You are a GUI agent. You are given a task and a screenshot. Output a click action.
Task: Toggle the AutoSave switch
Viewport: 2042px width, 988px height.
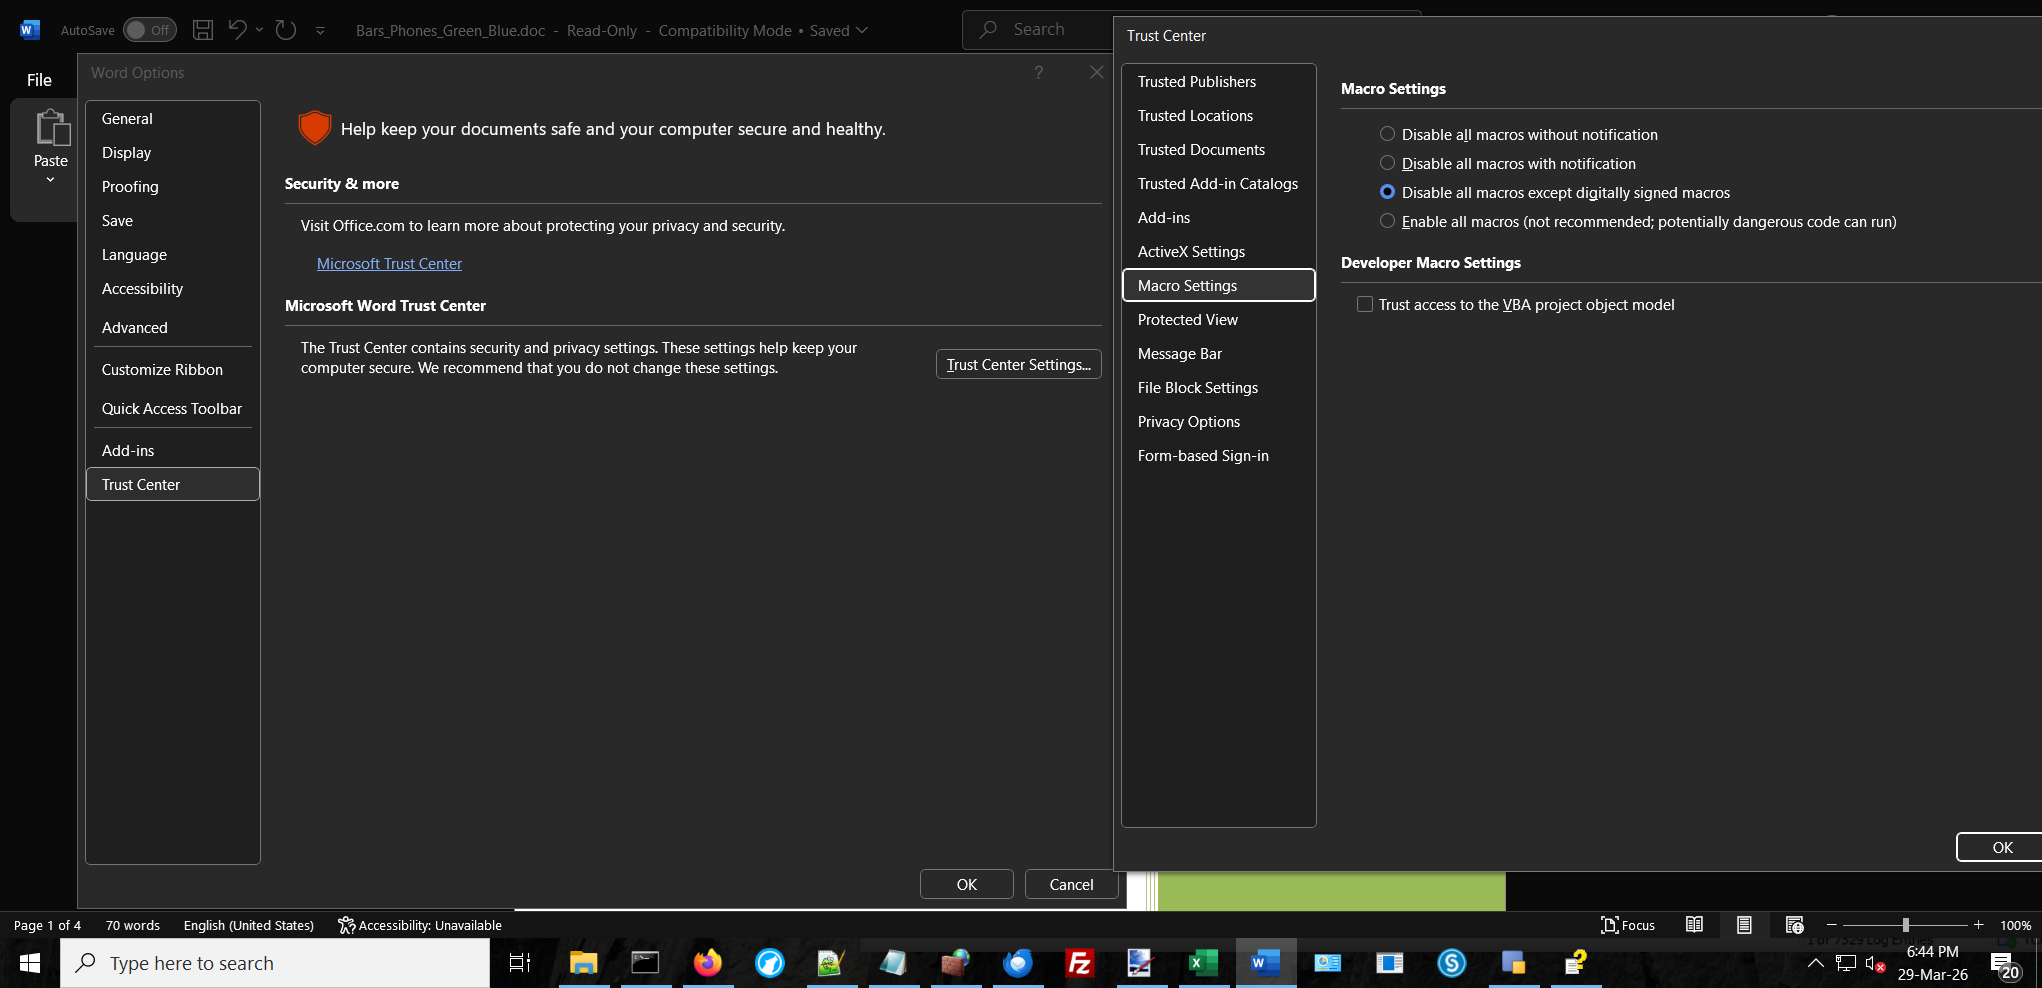(149, 30)
